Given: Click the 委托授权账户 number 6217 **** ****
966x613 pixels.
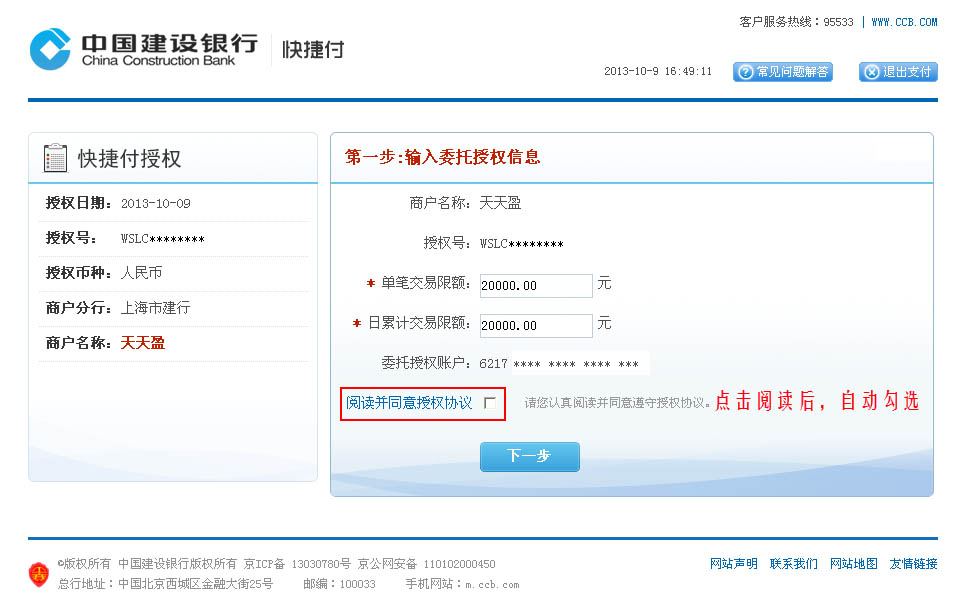Looking at the screenshot, I should 559,364.
